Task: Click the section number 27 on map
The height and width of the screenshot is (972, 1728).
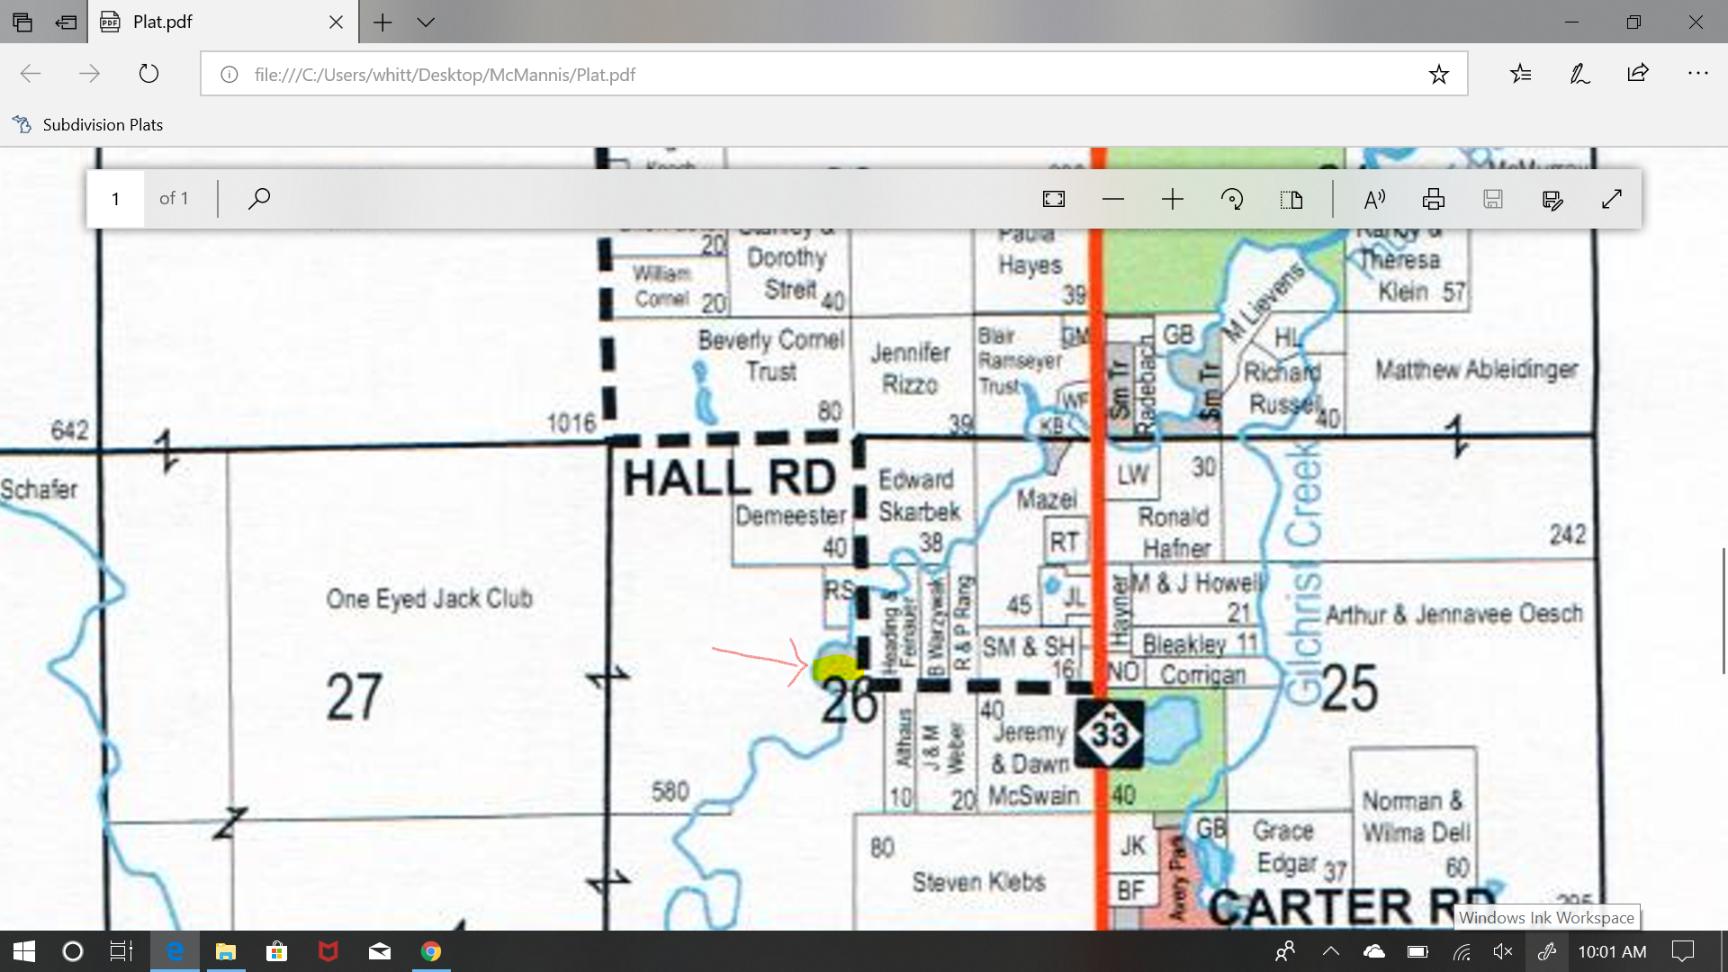Action: (354, 697)
